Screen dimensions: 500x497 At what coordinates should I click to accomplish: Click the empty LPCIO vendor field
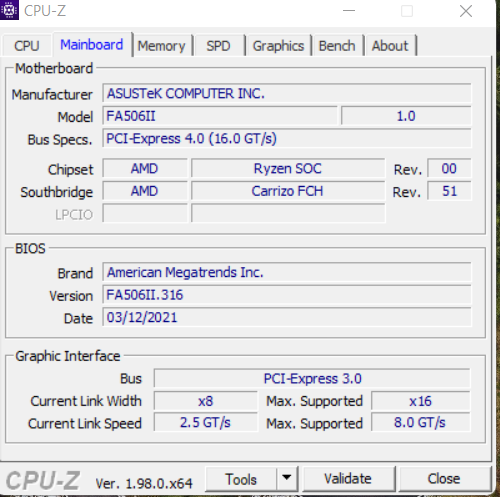coord(145,213)
